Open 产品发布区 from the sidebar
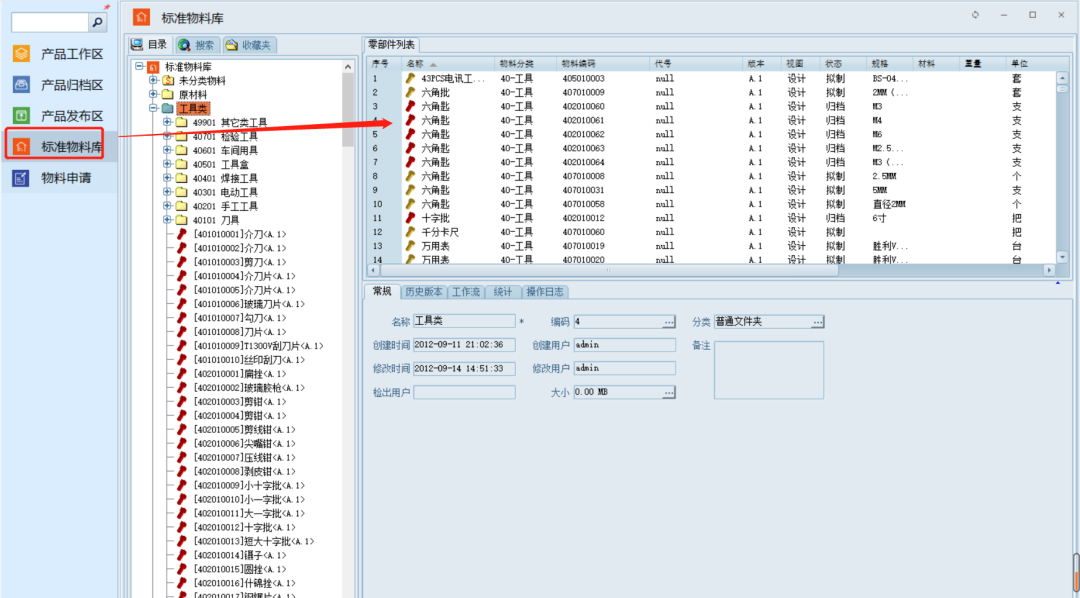 [71, 116]
